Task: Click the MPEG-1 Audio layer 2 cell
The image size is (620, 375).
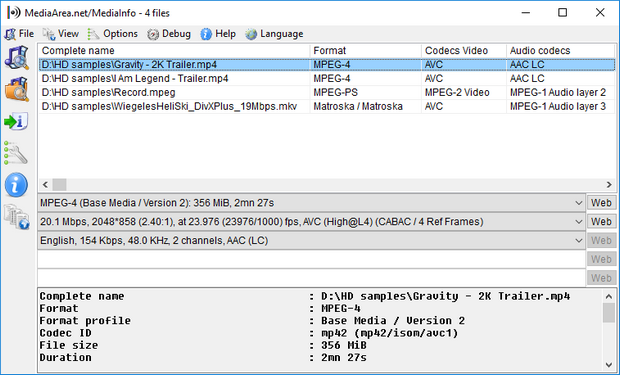Action: pyautogui.click(x=558, y=93)
